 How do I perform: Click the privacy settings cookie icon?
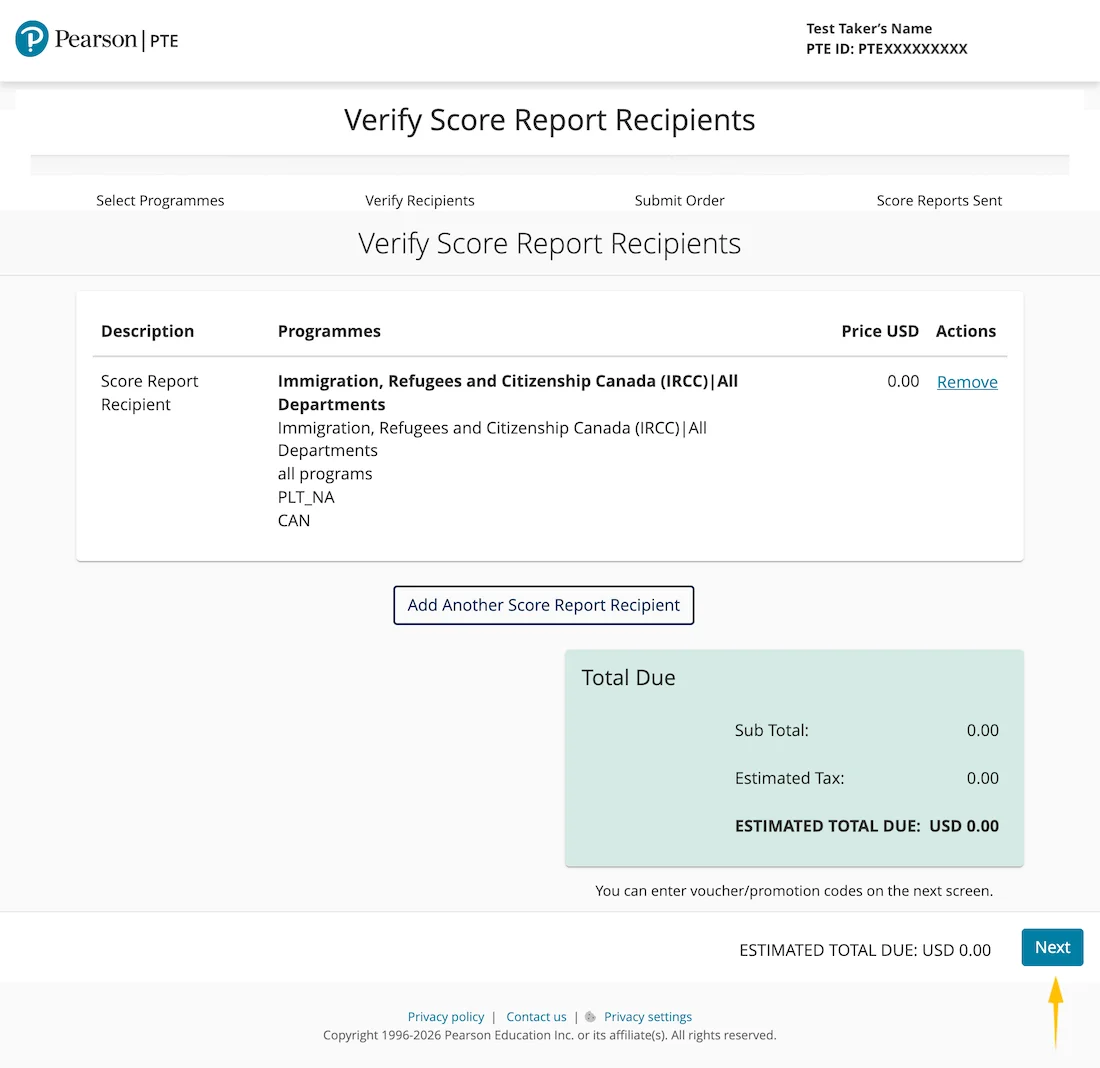[x=591, y=1017]
